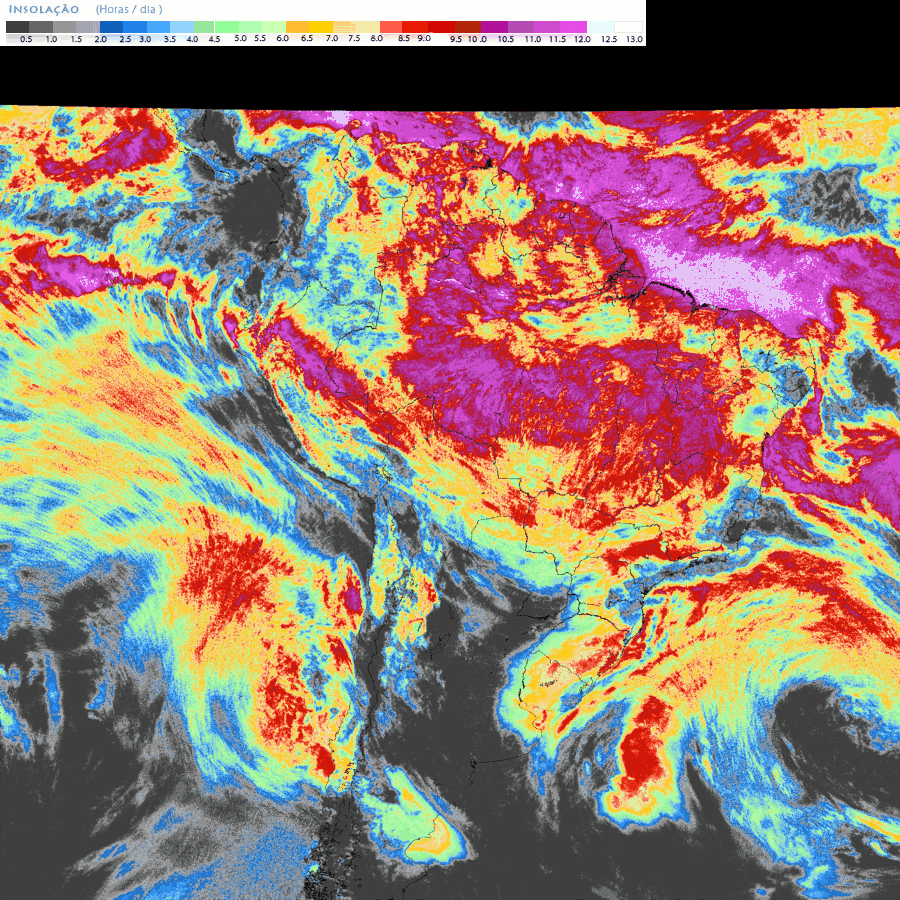
Task: Click the 7.0 legend value
Action: [x=332, y=38]
